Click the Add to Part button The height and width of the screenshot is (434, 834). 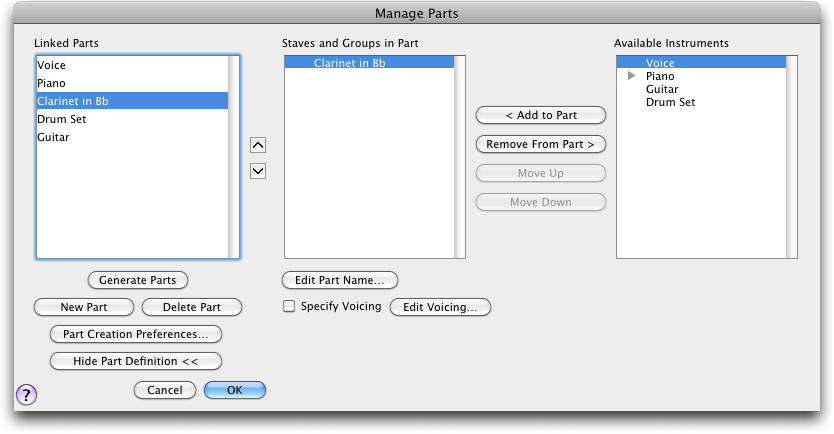tap(541, 115)
